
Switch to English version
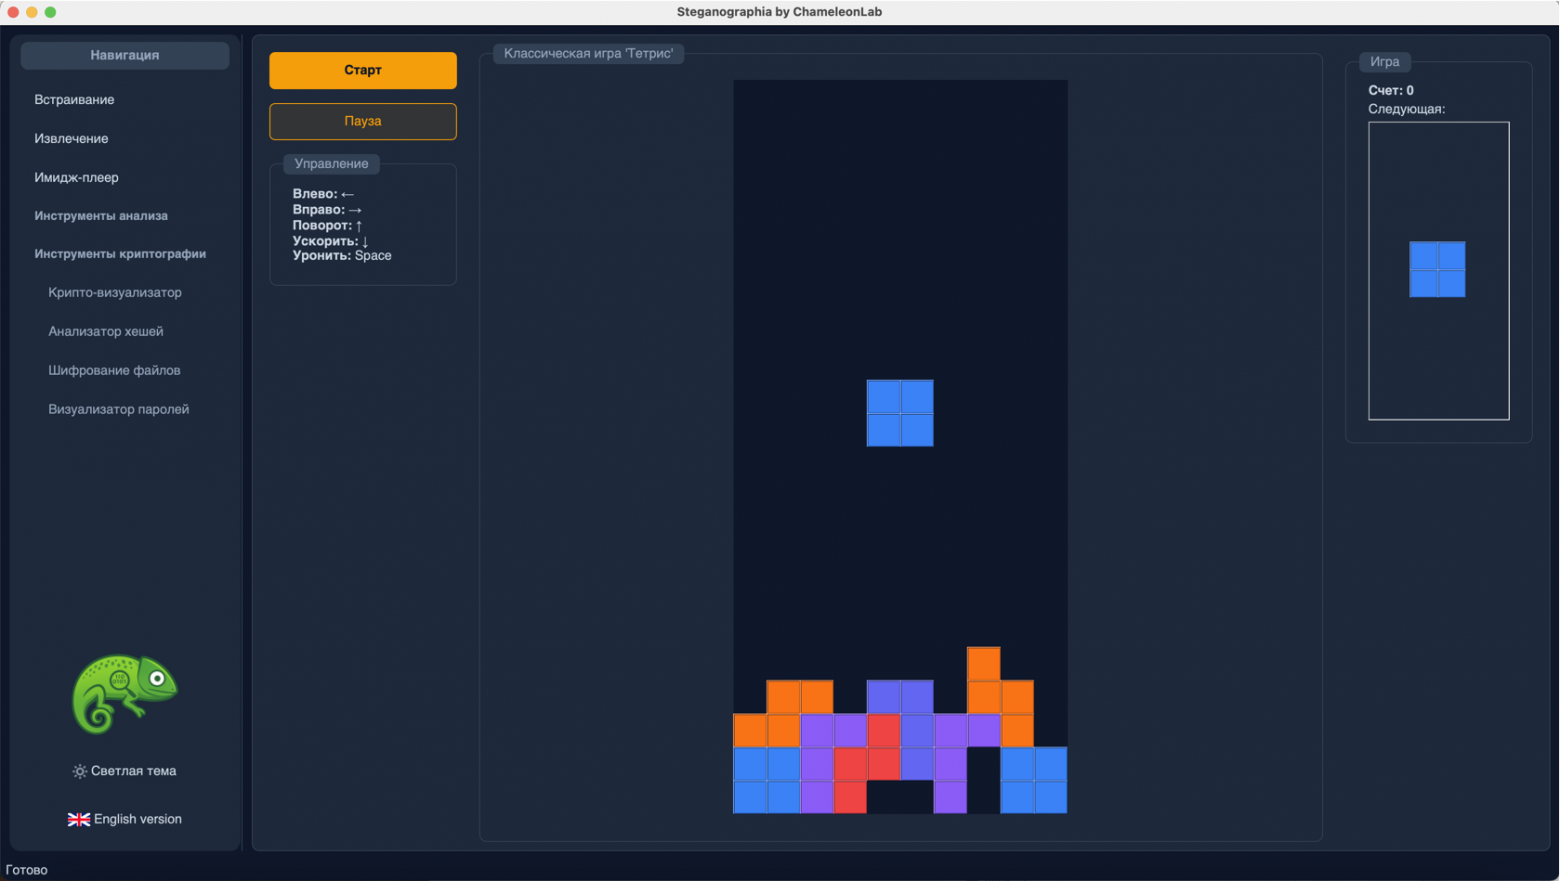pos(137,819)
